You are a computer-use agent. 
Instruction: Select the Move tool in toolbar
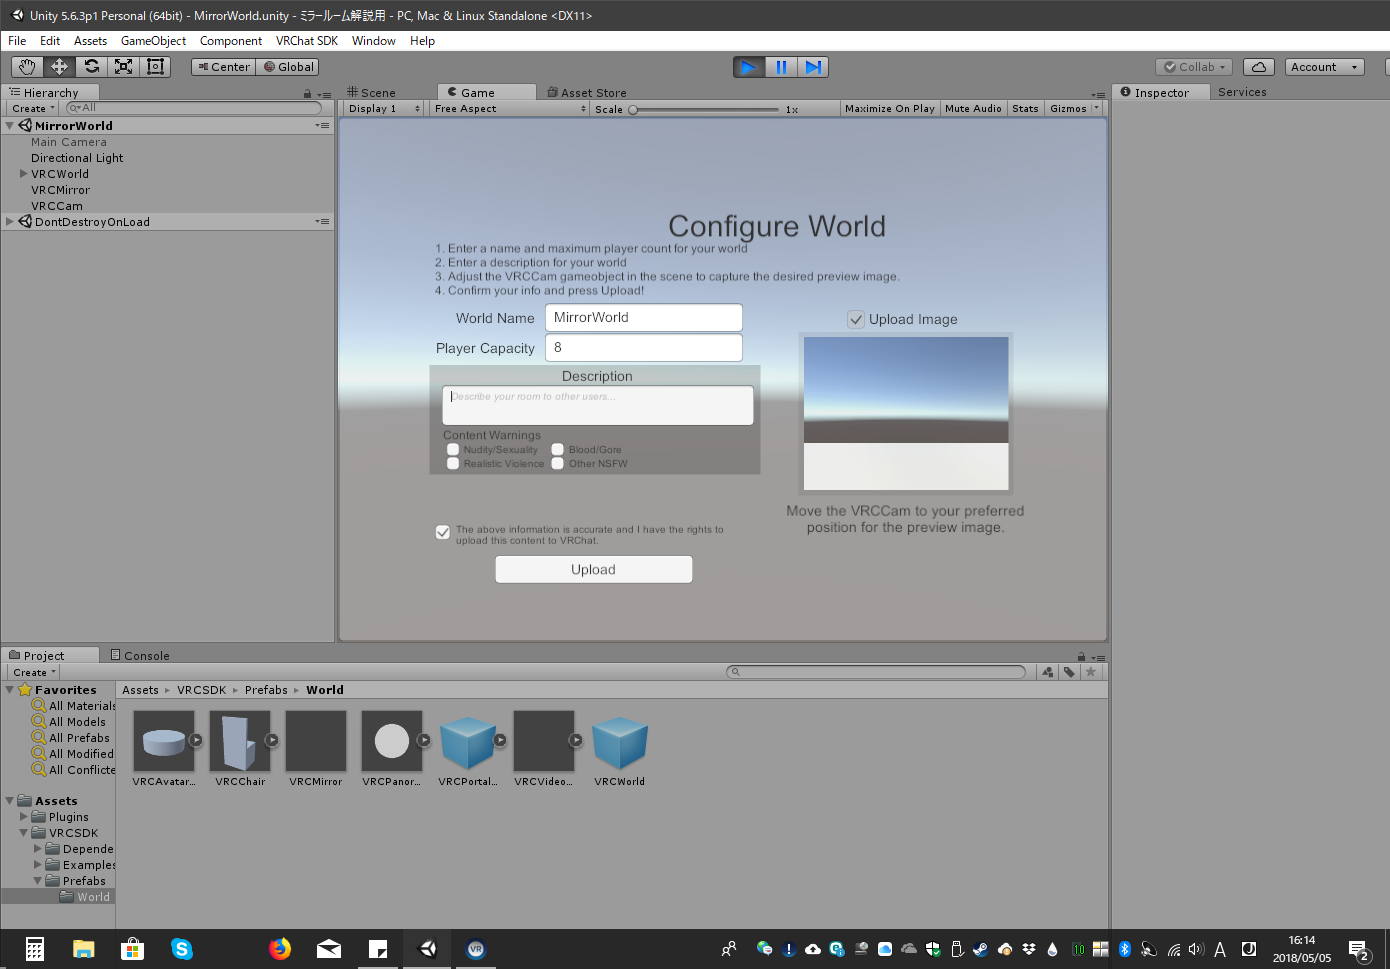tap(59, 67)
